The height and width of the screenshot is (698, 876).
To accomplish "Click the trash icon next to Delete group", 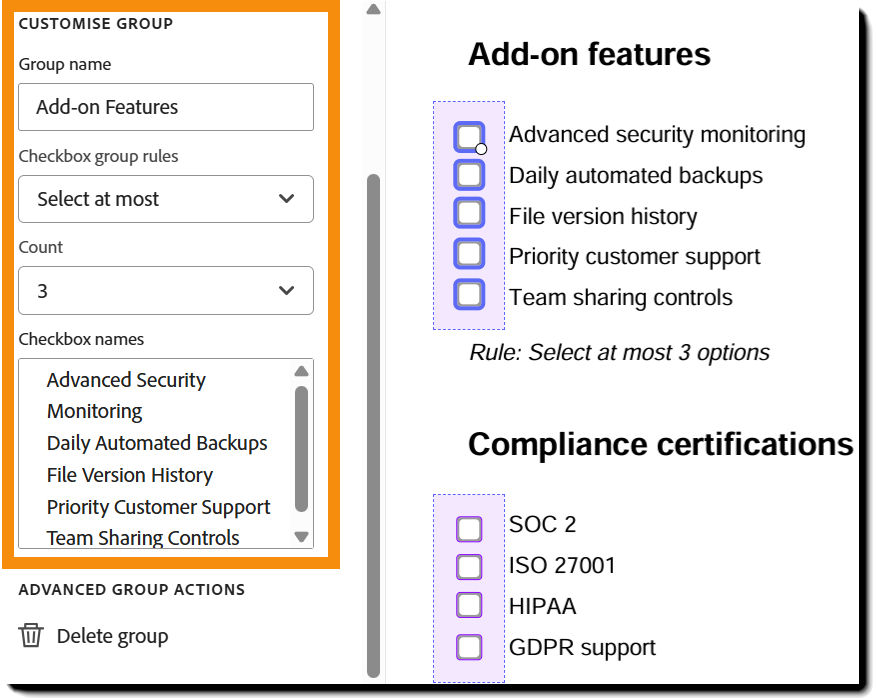I will coord(30,635).
